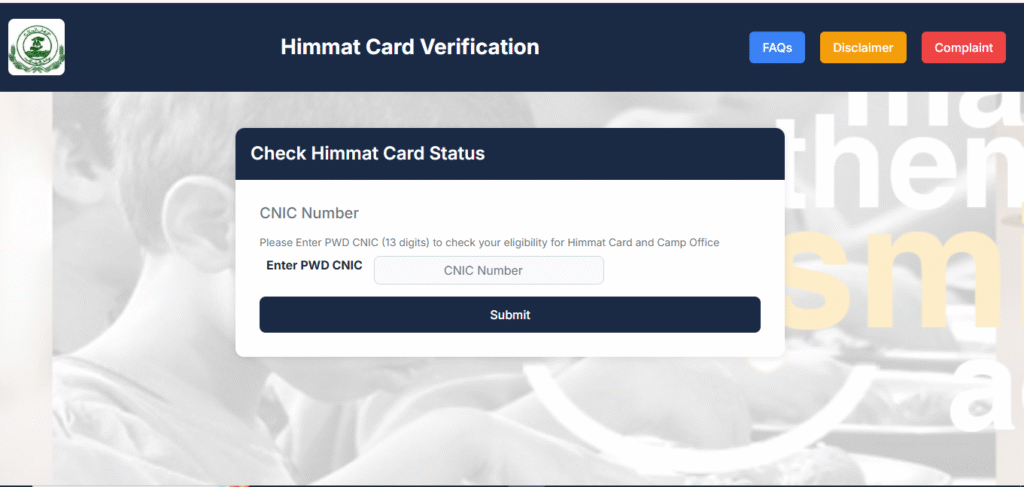Open the FAQs page

tap(777, 47)
